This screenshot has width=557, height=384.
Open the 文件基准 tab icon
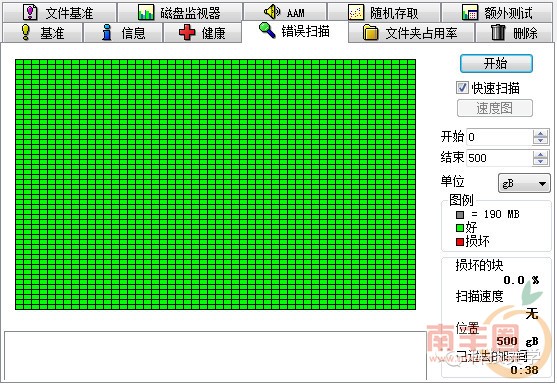[x=30, y=12]
